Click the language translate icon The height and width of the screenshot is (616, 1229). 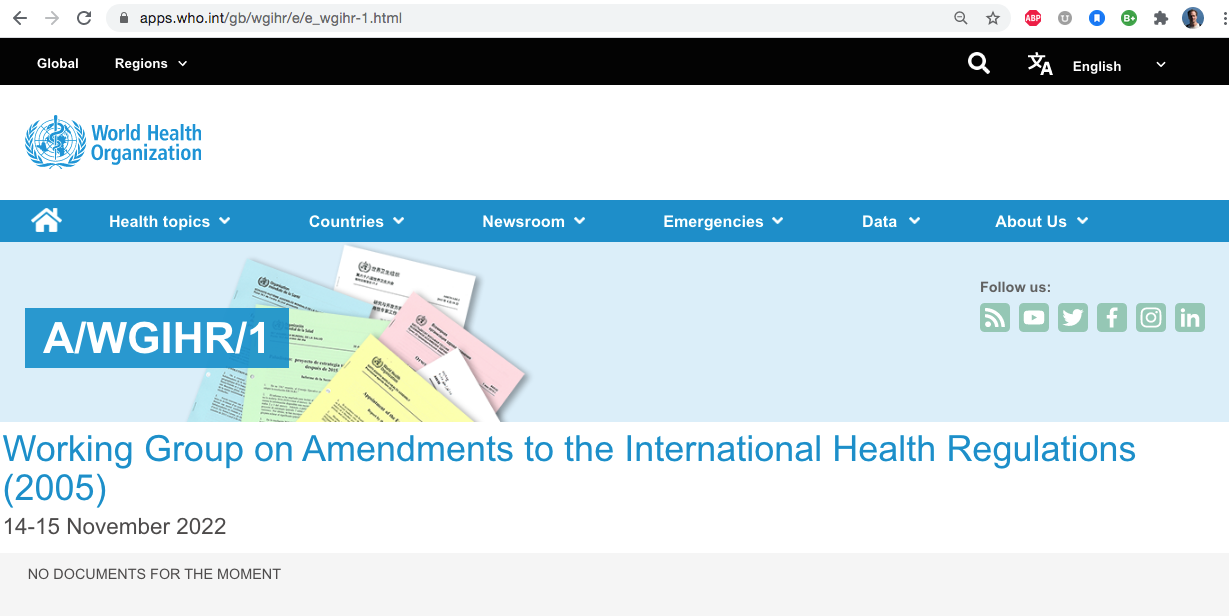pyautogui.click(x=1040, y=64)
